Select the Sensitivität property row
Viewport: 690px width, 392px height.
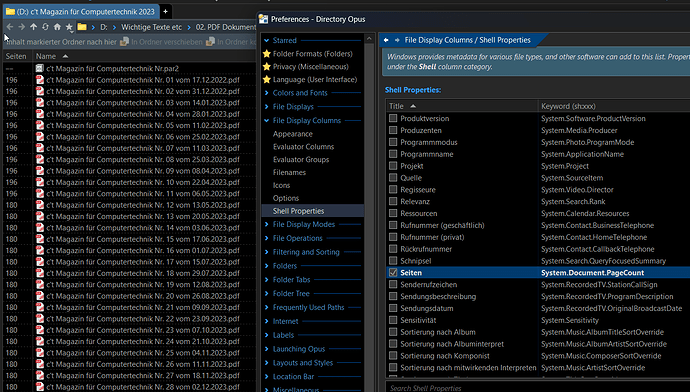tap(538, 320)
